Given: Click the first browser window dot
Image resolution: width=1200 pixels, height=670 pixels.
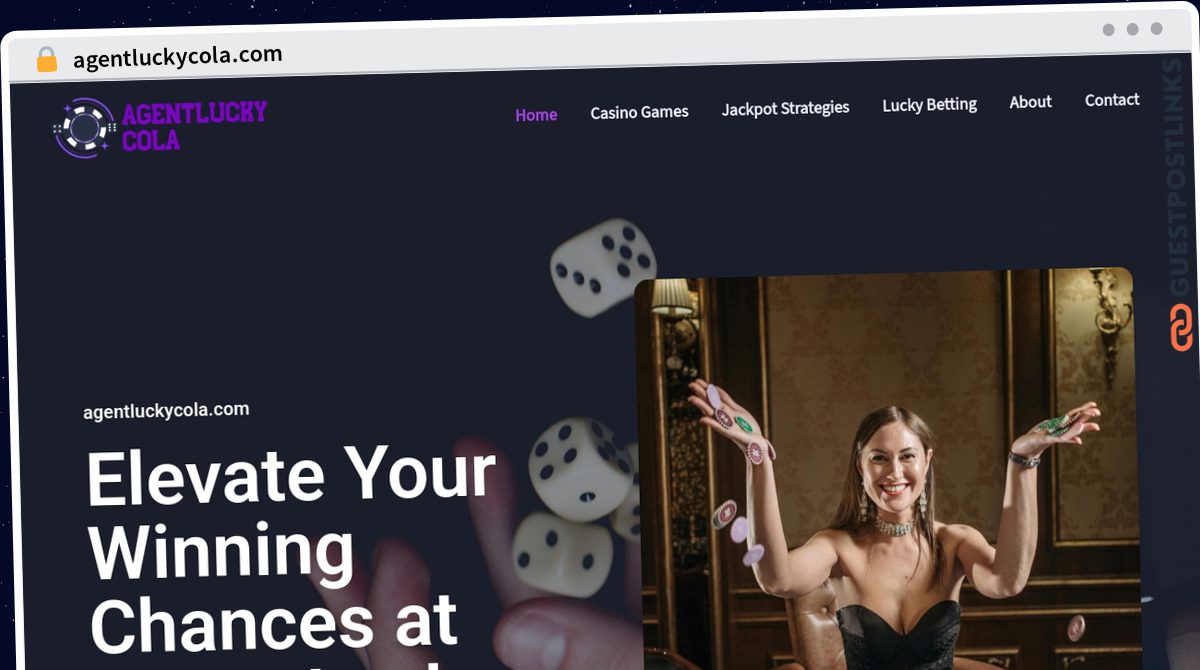Looking at the screenshot, I should [1109, 30].
